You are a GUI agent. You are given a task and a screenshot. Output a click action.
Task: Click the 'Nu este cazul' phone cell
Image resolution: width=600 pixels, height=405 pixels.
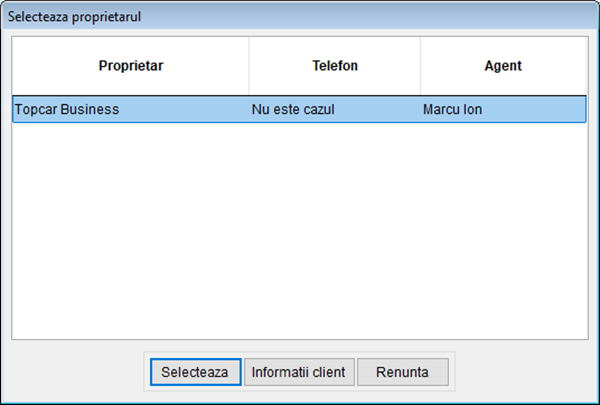pos(335,109)
